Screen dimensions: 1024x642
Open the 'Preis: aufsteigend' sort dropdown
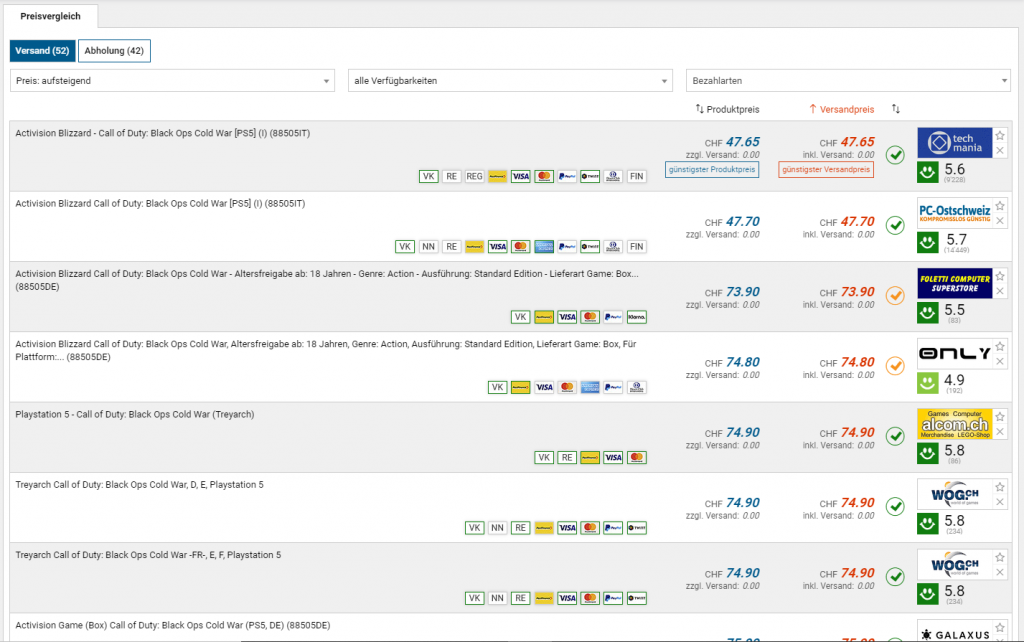[172, 81]
